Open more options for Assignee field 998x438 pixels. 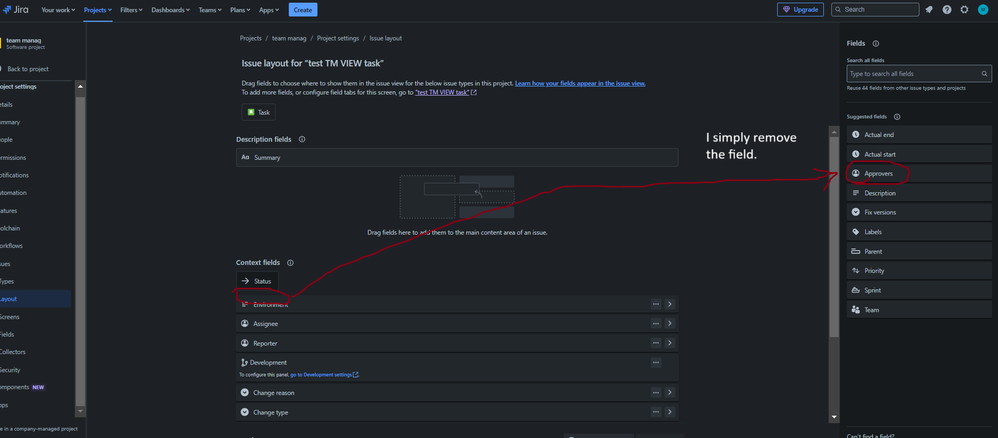pos(656,323)
